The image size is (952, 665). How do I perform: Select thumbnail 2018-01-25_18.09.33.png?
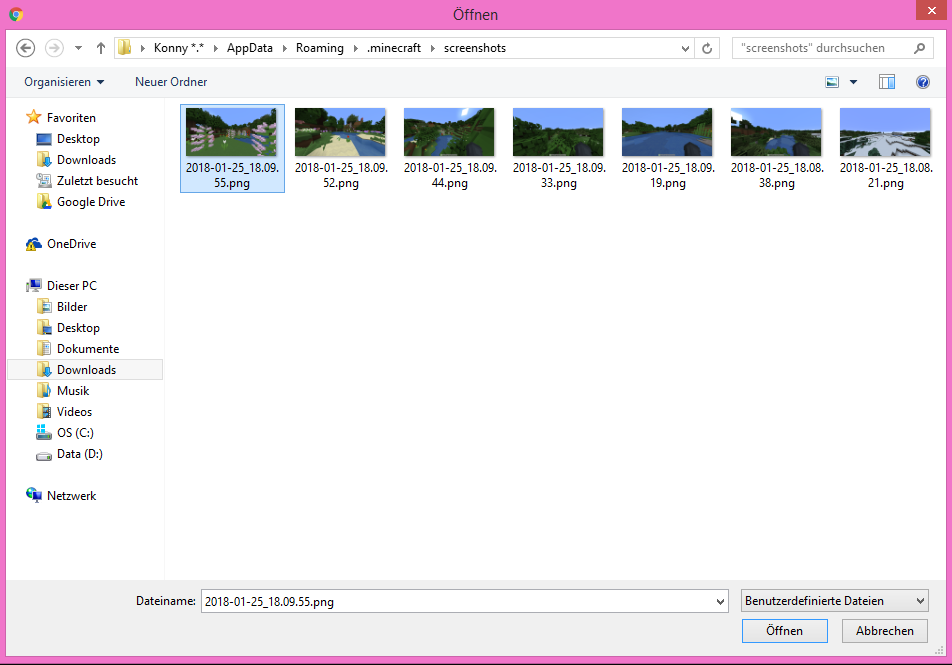pyautogui.click(x=559, y=148)
